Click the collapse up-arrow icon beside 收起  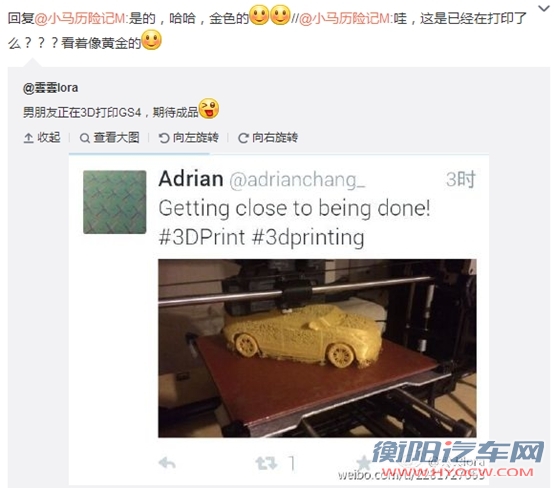[28, 138]
